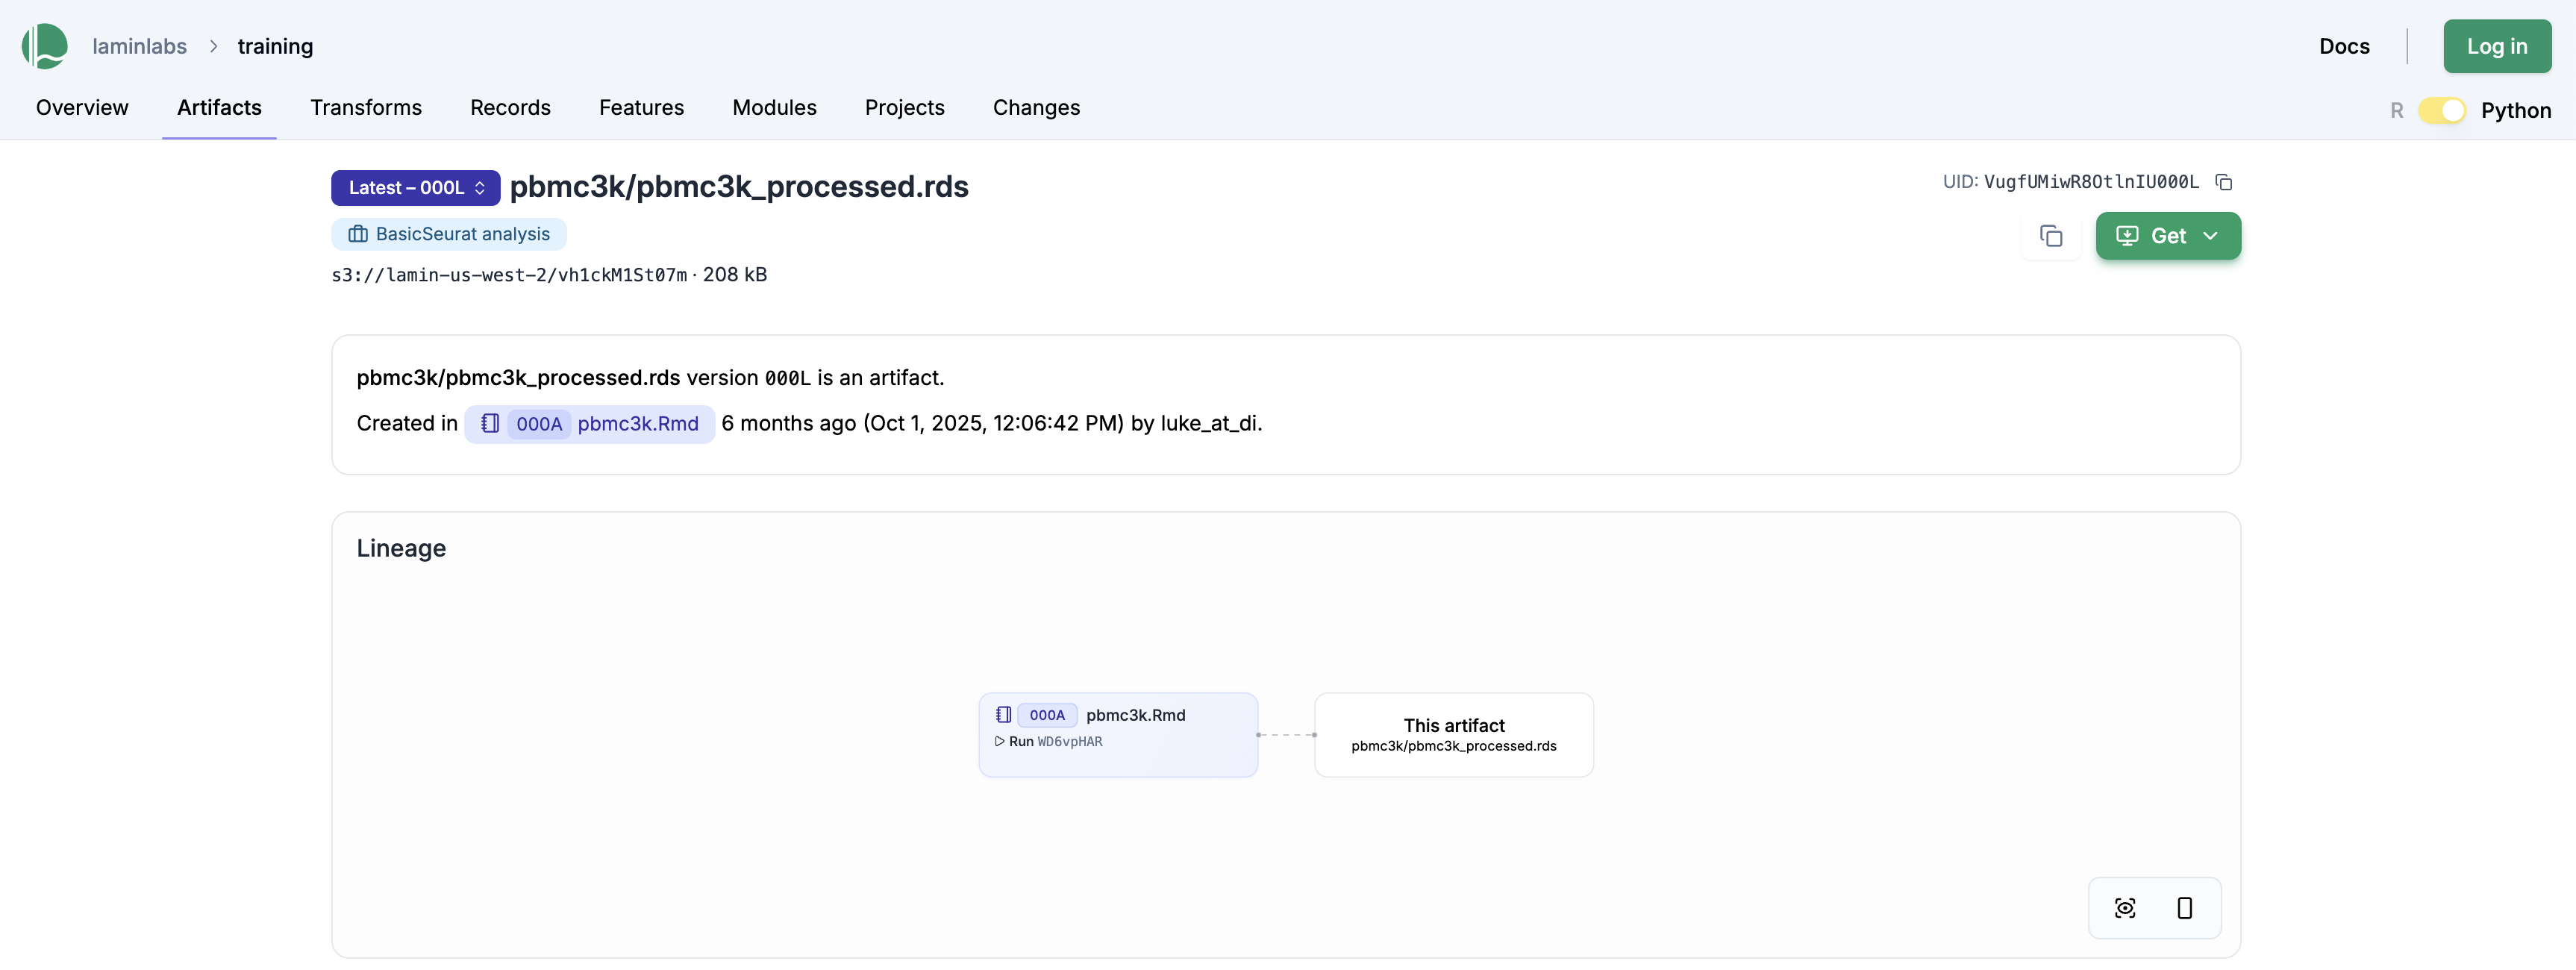This screenshot has width=2576, height=970.
Task: Open the Docs link
Action: pyautogui.click(x=2344, y=46)
